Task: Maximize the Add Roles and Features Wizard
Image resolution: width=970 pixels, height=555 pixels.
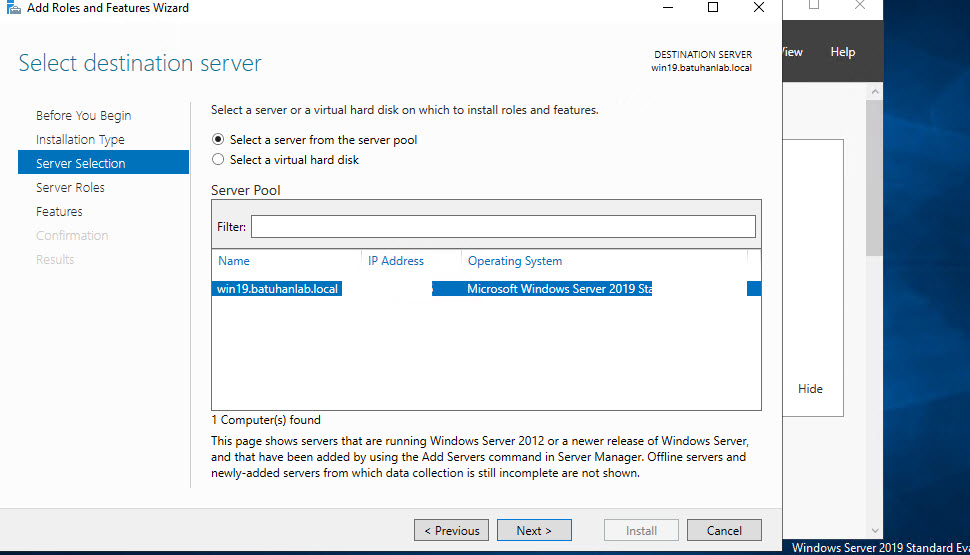Action: tap(713, 8)
